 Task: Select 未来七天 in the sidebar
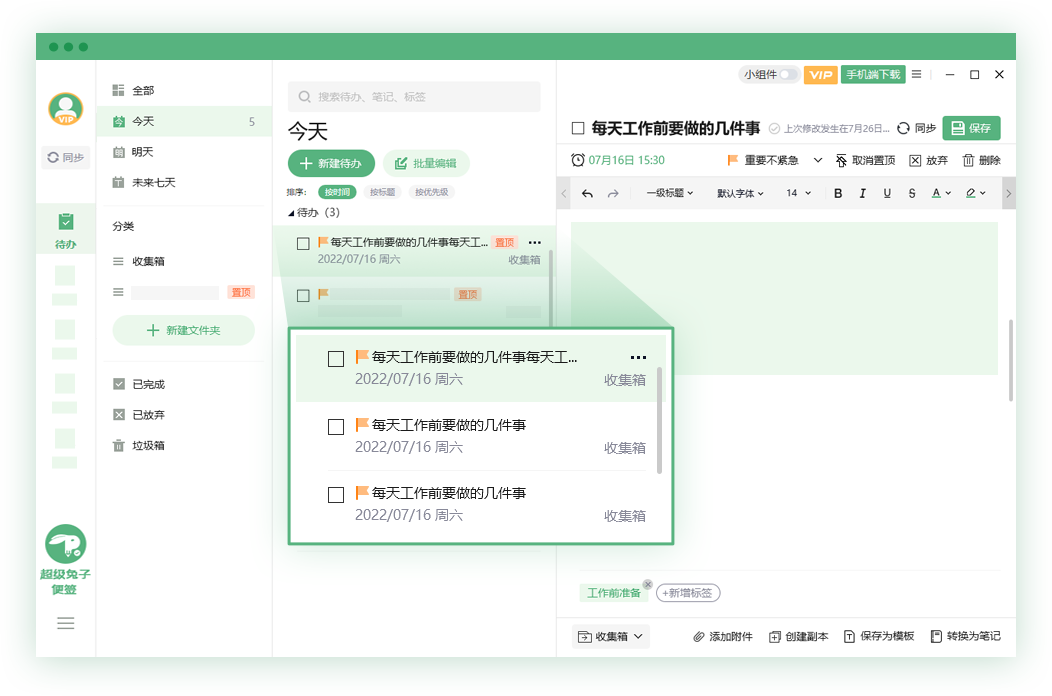tap(184, 183)
